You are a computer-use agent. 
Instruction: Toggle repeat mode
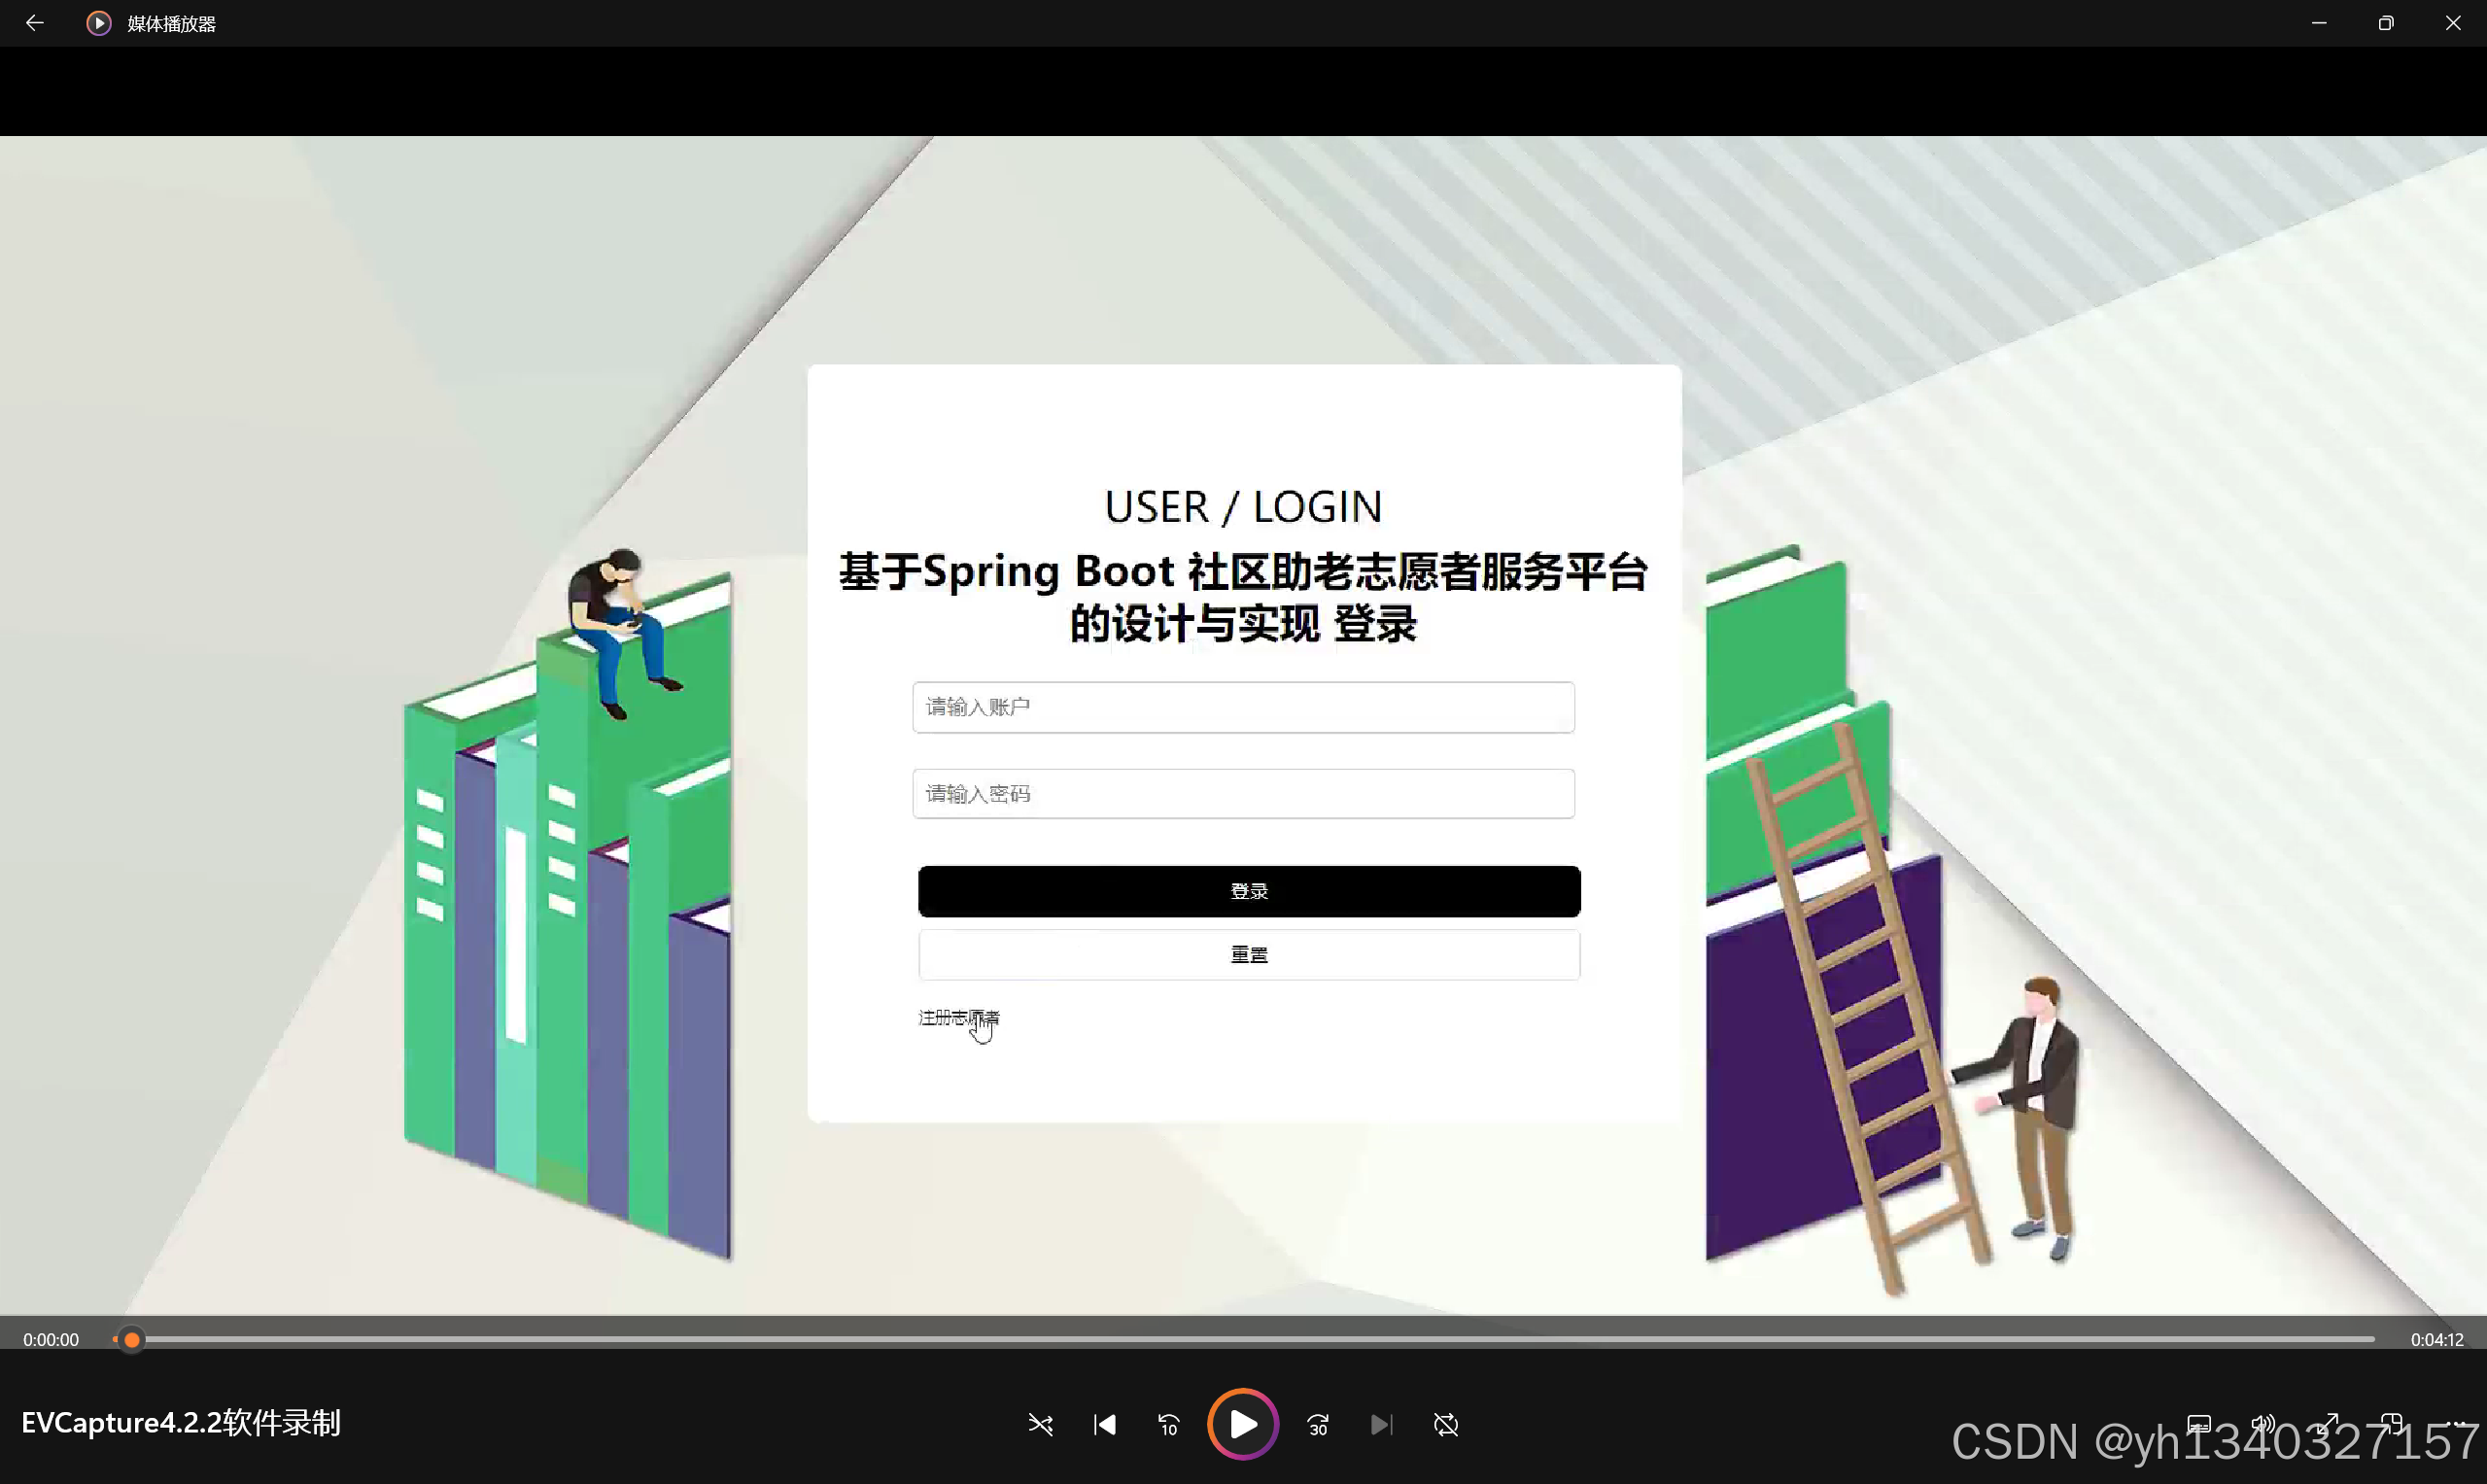coord(1446,1424)
